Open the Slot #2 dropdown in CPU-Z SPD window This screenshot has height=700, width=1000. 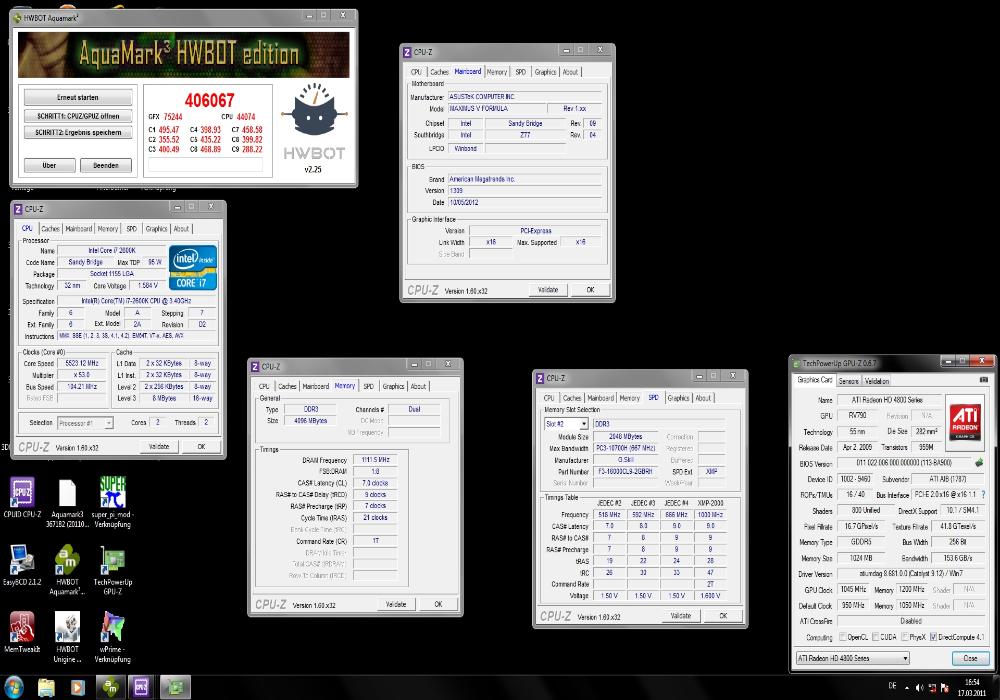(x=566, y=423)
